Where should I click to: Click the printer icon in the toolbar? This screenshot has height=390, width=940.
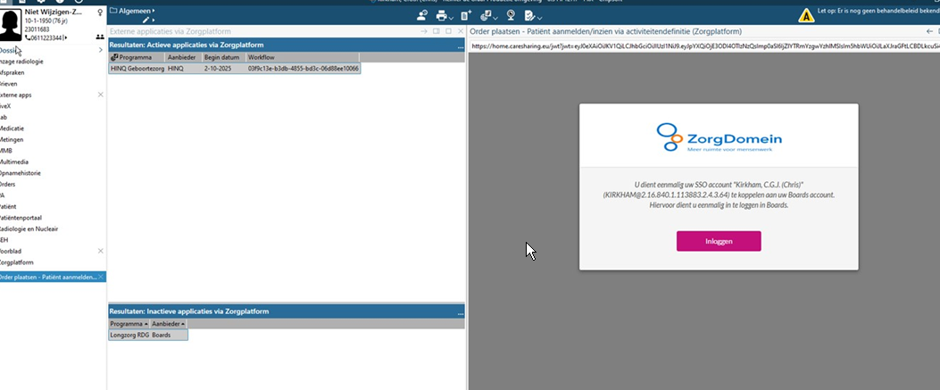point(442,16)
